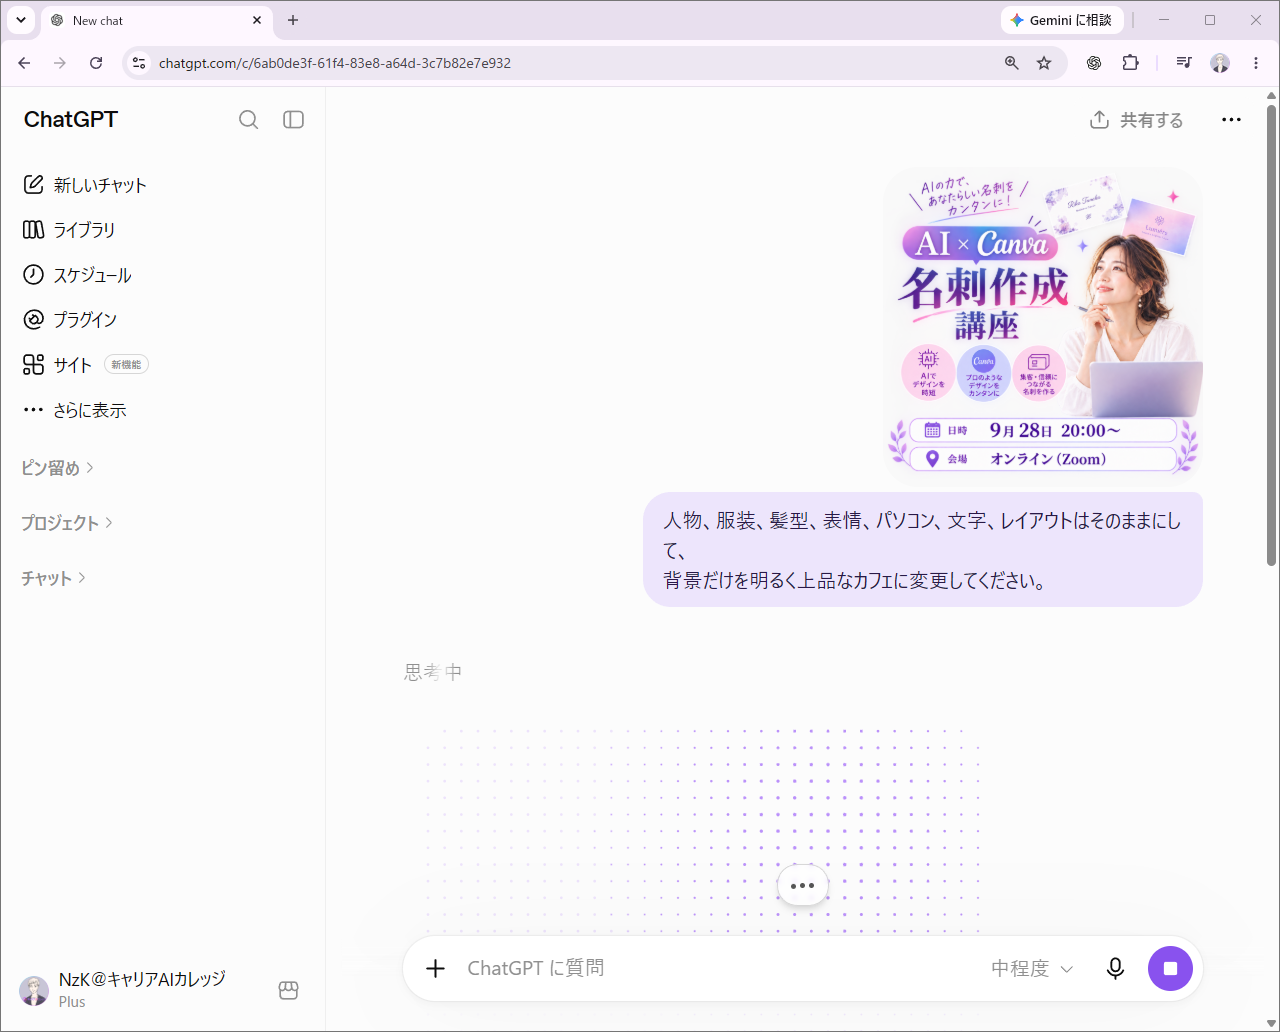Click the plus attach icon in composer

[435, 968]
